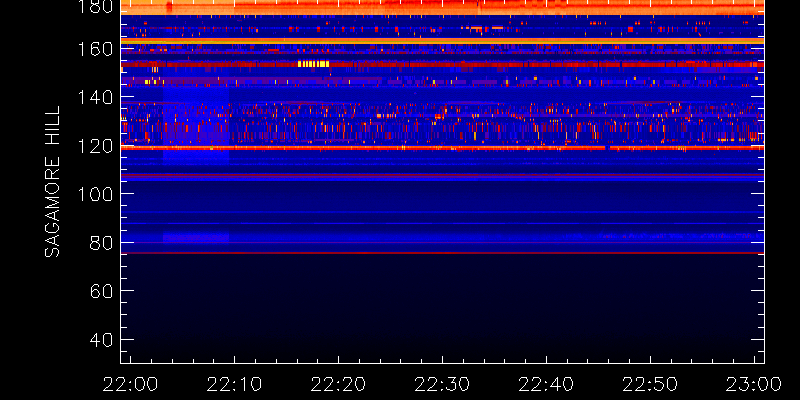The width and height of the screenshot is (800, 400).
Task: Click the thin red line just below 80
Action: [x=442, y=253]
